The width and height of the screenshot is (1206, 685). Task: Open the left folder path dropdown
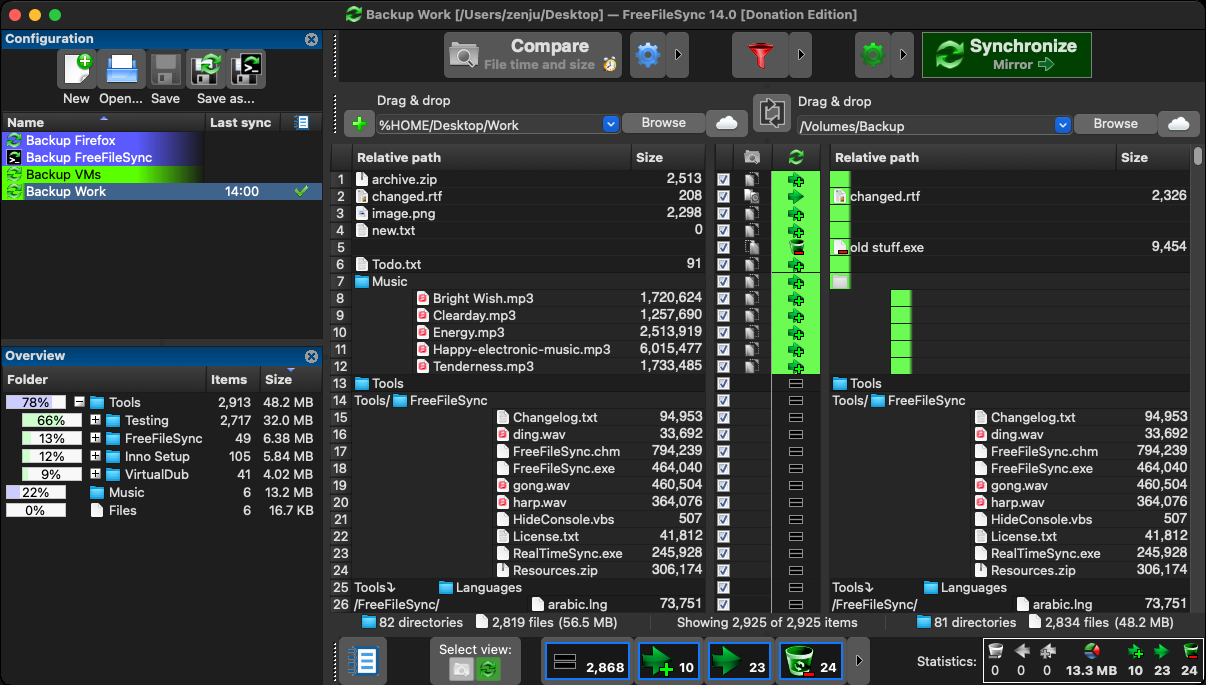tap(610, 122)
